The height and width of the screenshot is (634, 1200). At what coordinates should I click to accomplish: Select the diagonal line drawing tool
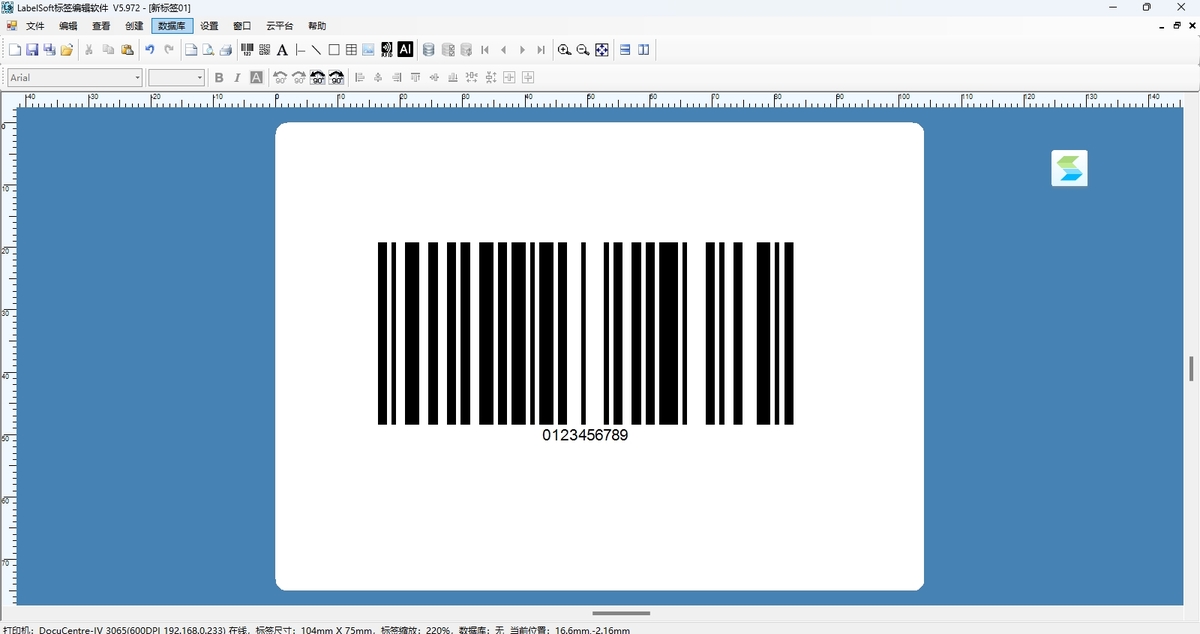[x=316, y=50]
